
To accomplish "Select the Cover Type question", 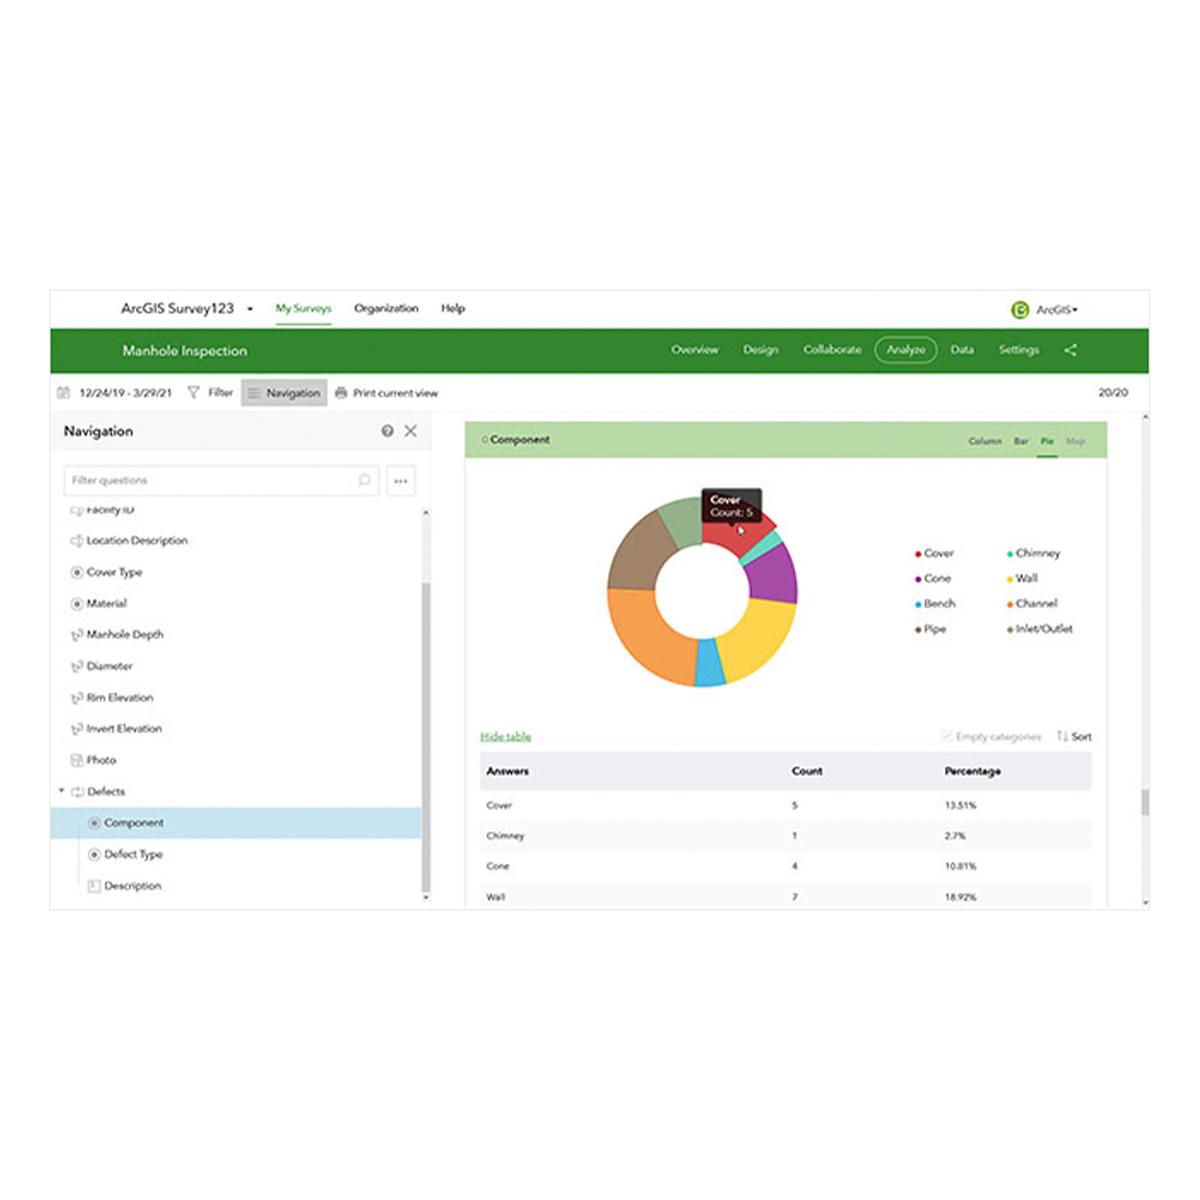I will coord(114,572).
